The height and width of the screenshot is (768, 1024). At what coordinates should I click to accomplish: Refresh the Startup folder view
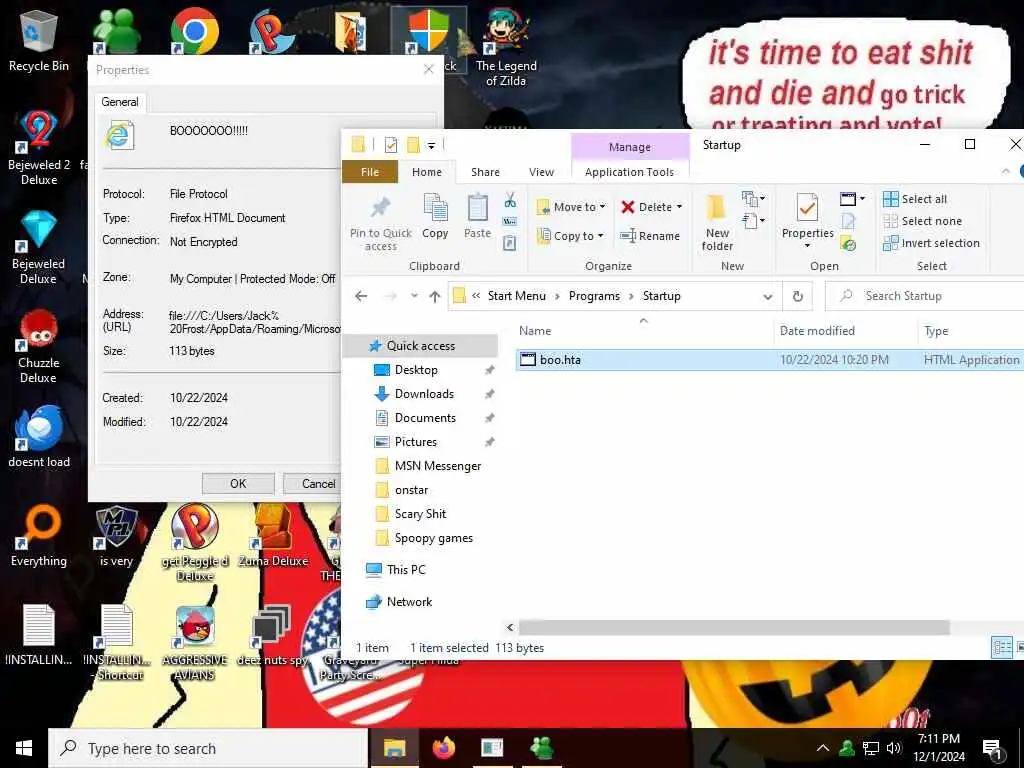(x=797, y=296)
